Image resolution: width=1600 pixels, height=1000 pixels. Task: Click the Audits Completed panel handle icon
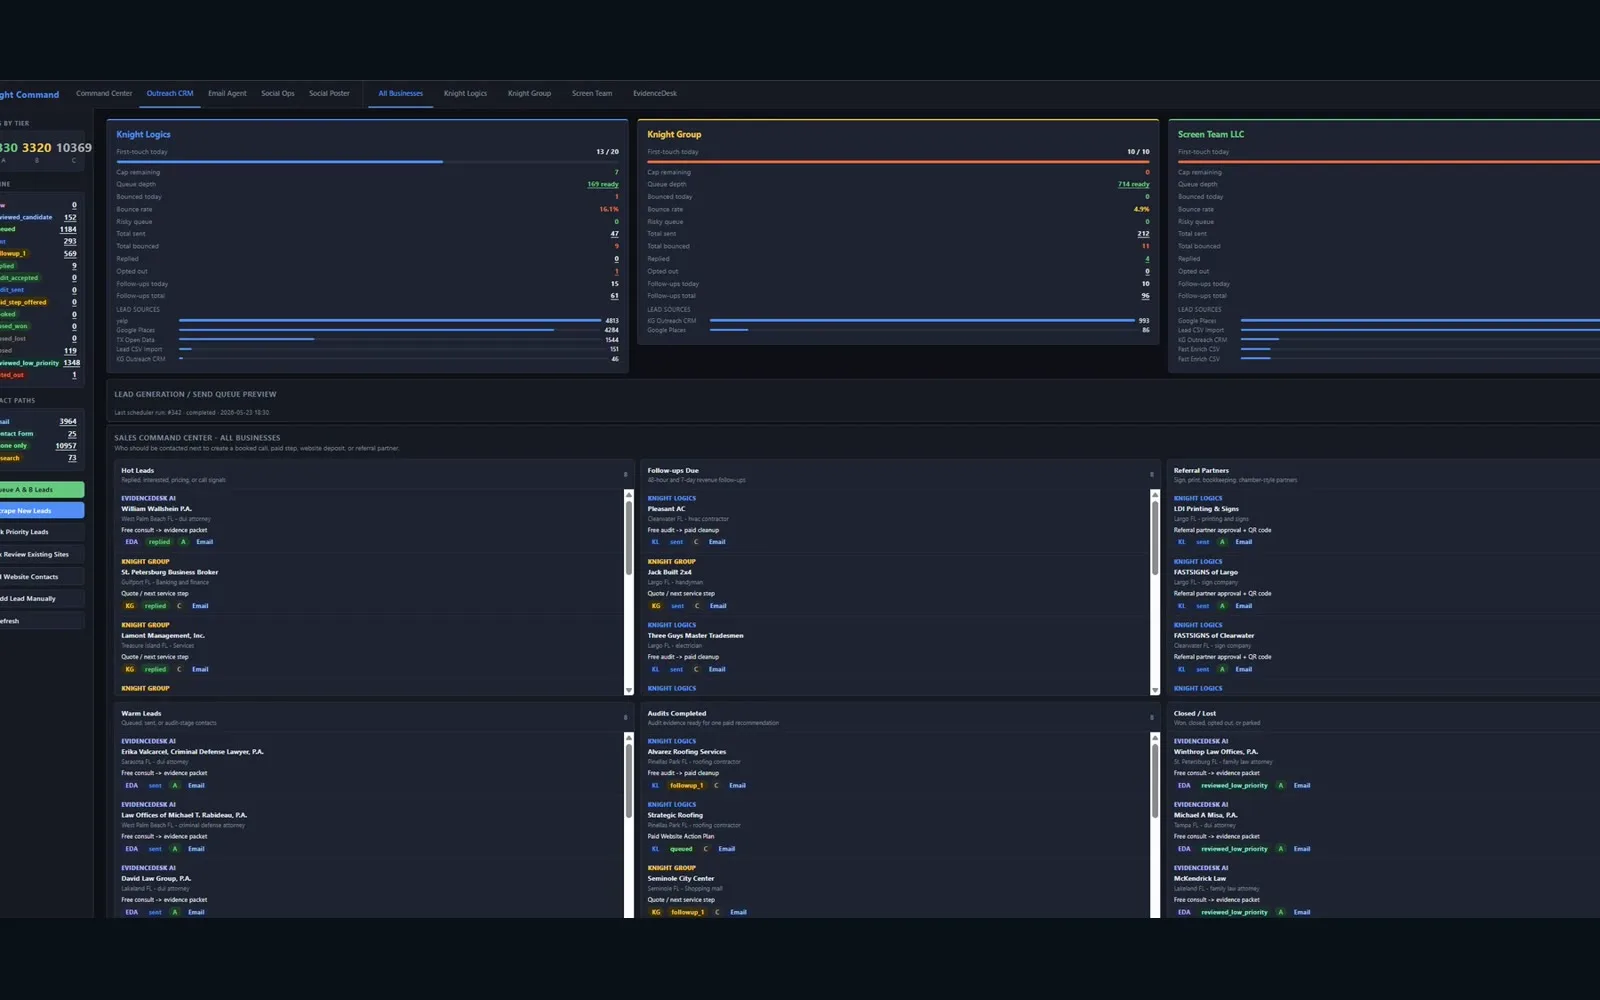(1152, 718)
